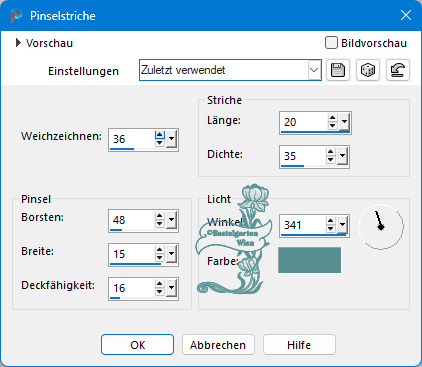Open the Länge slider dropdown arrow

[344, 122]
